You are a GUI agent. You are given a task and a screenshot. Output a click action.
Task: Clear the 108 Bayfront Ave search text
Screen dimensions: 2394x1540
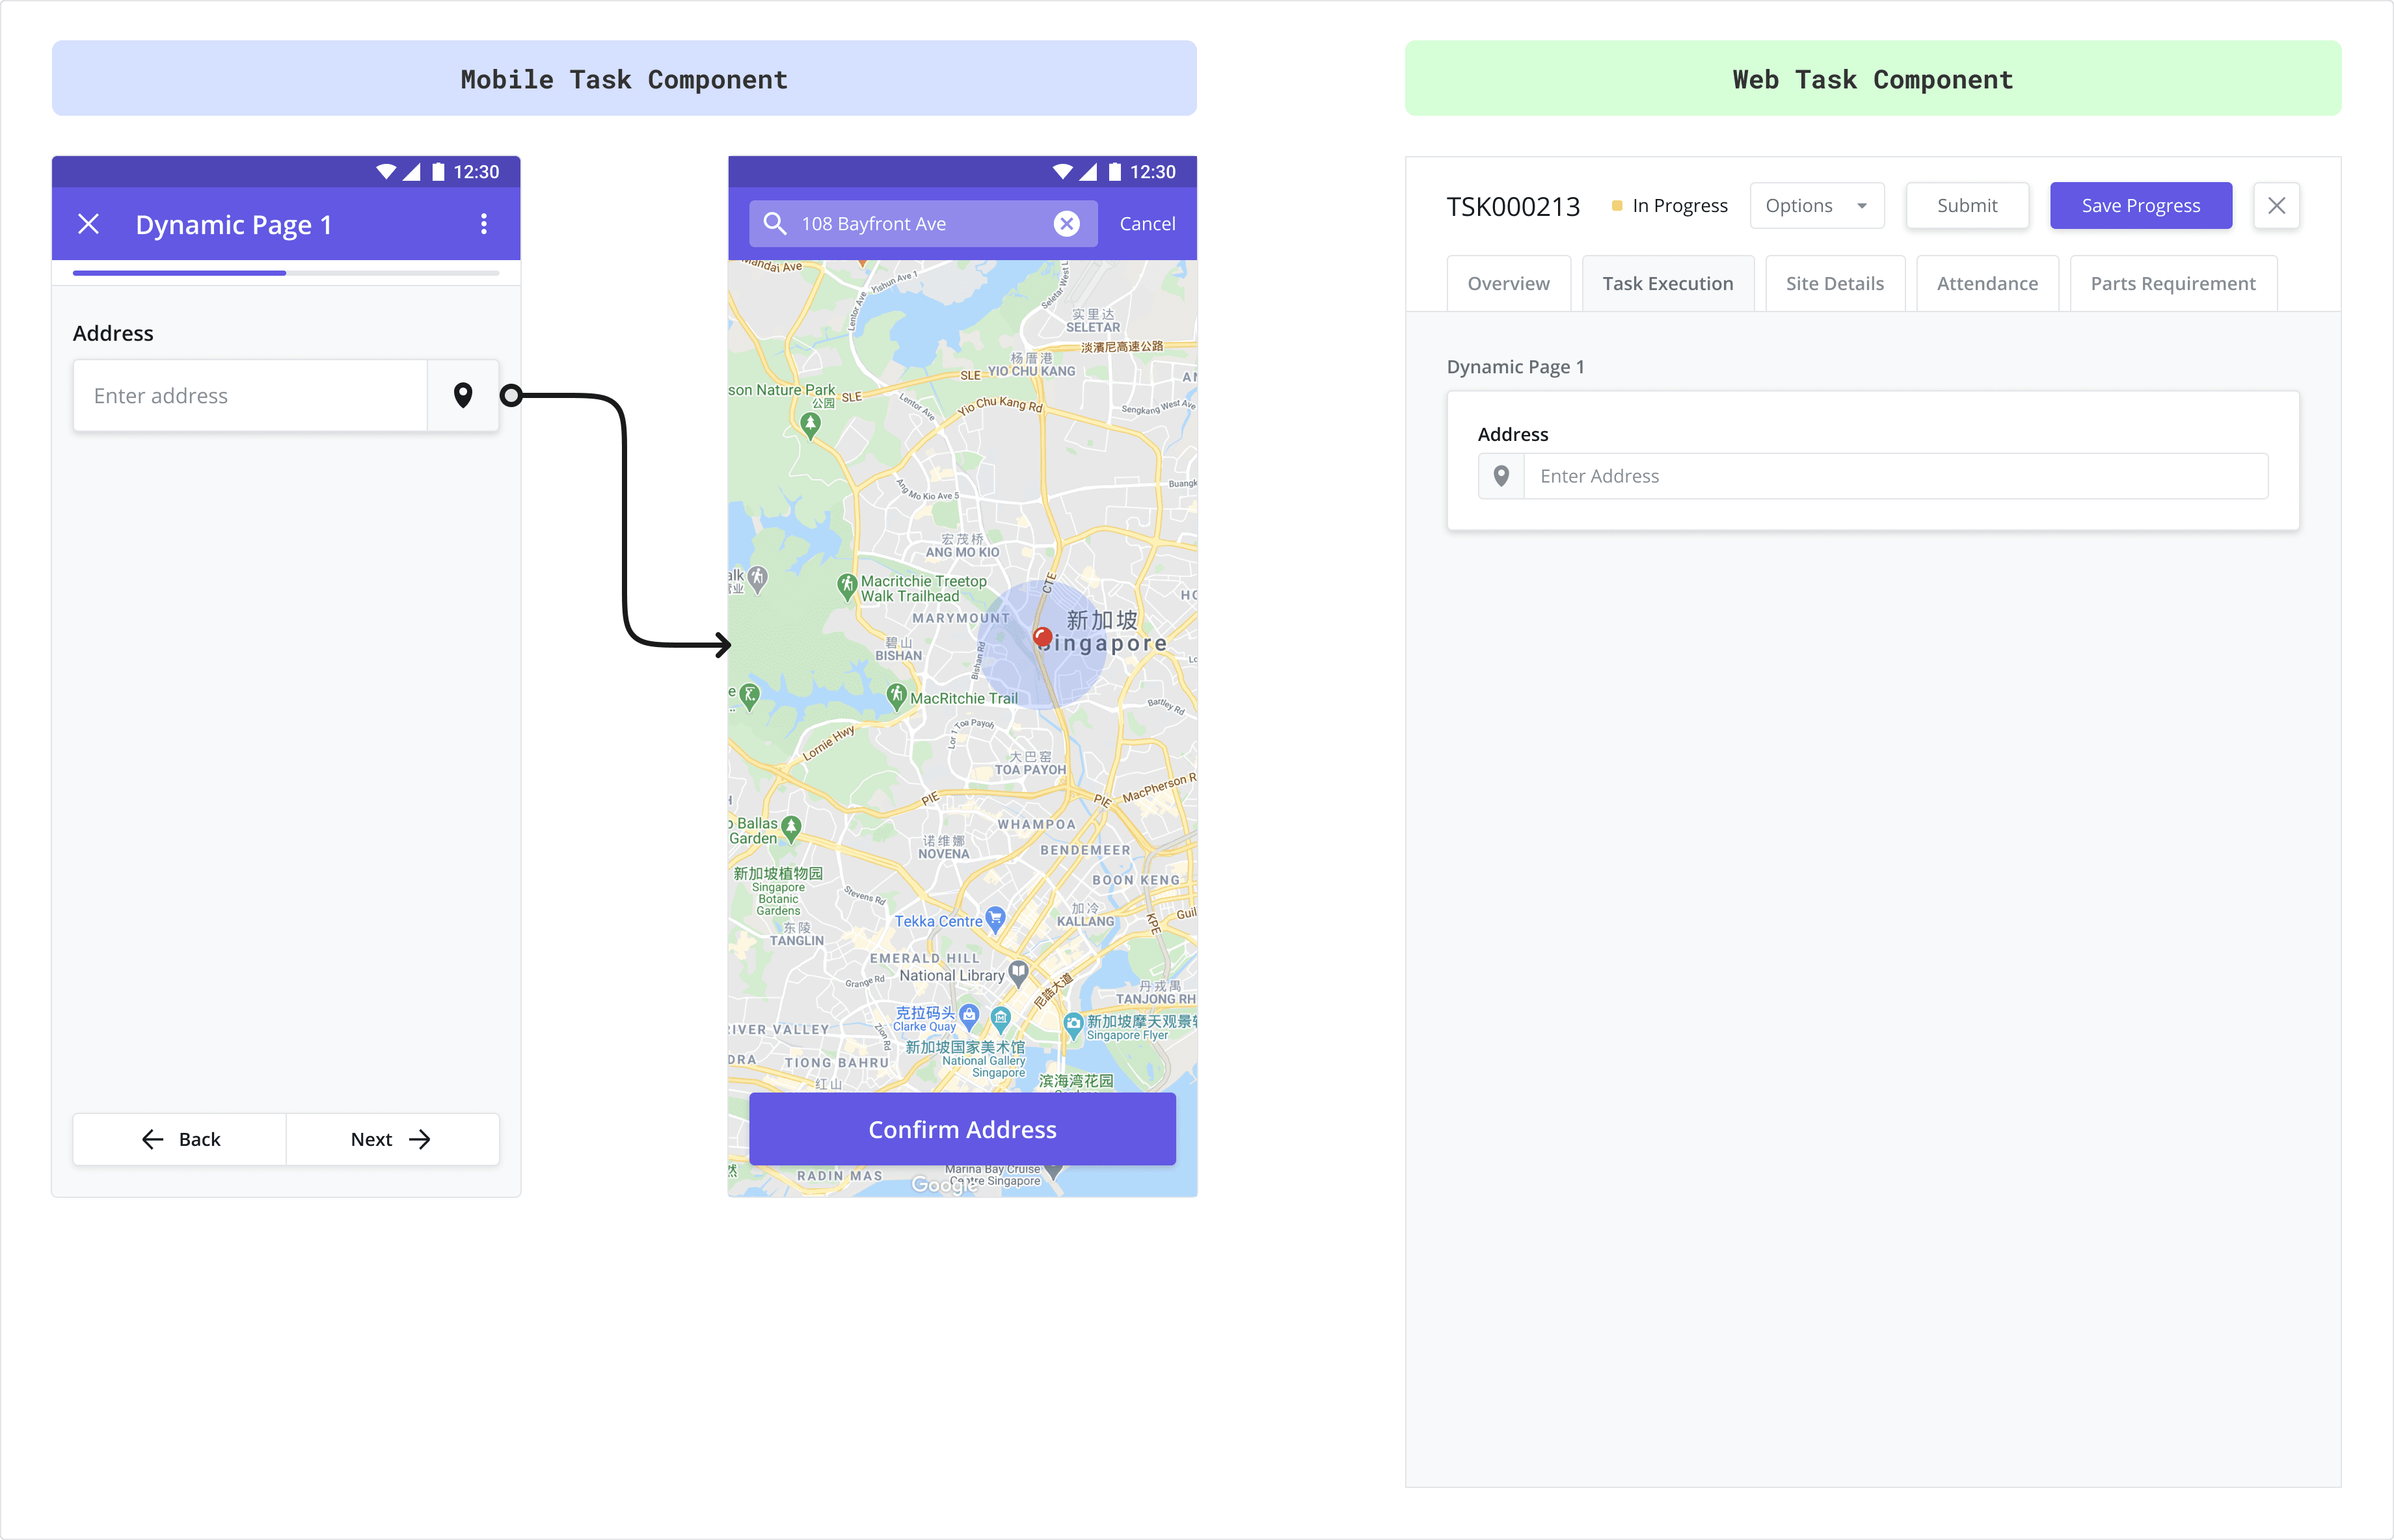[1066, 224]
